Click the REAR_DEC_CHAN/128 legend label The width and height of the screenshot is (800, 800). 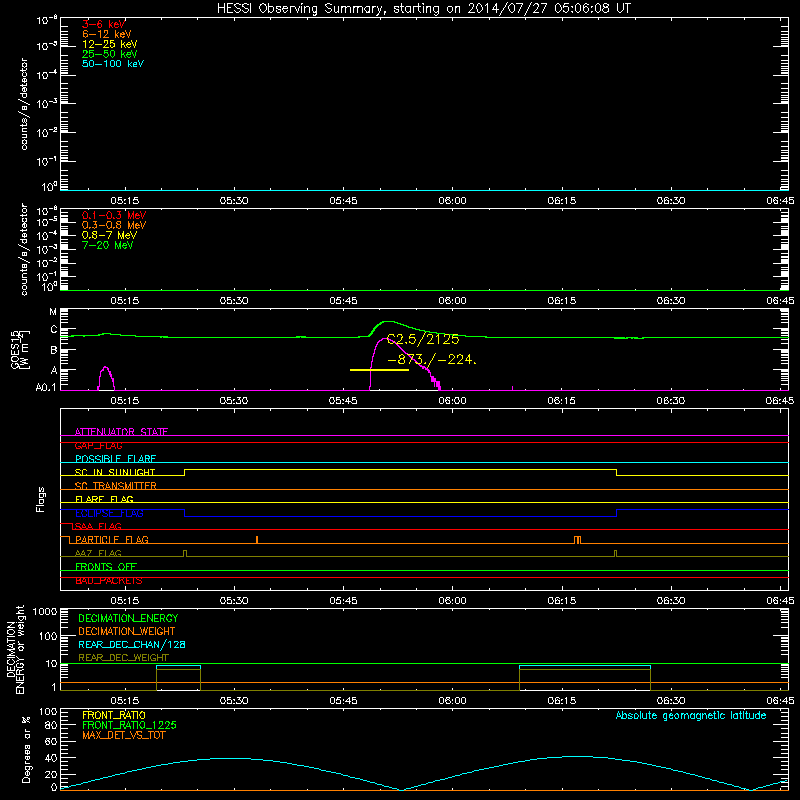132,644
